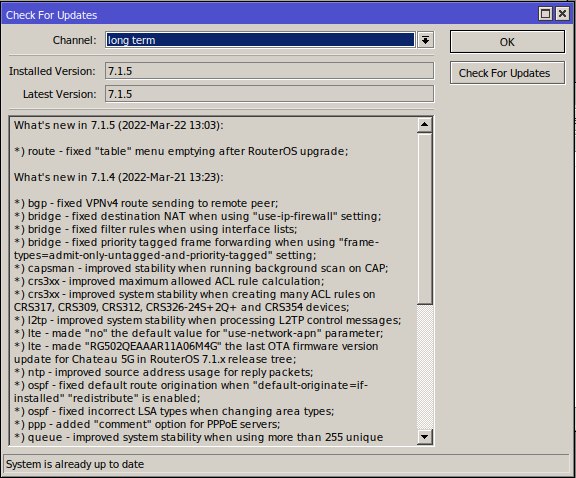Click the capsman improved stability line

point(201,268)
